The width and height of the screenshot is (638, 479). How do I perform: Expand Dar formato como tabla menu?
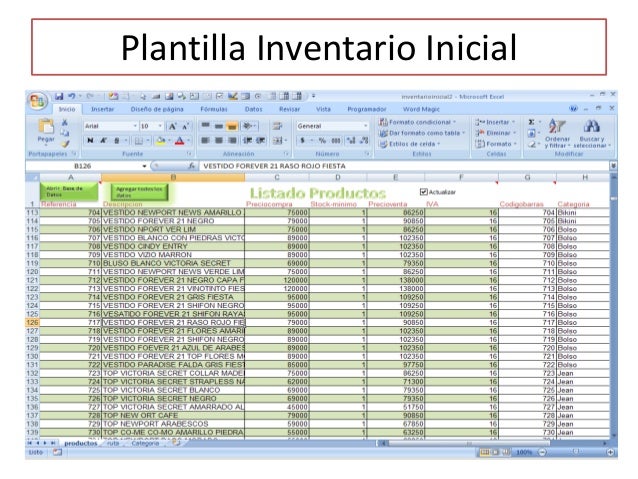click(422, 133)
